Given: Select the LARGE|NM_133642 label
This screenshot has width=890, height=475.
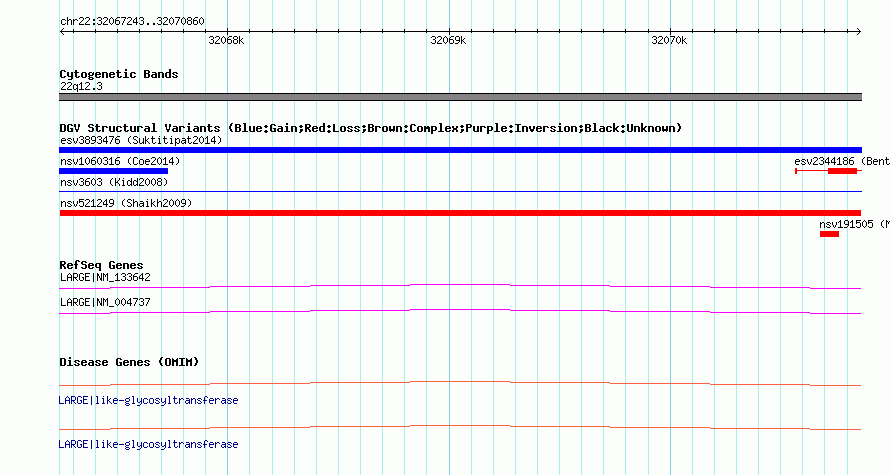Looking at the screenshot, I should tap(105, 278).
